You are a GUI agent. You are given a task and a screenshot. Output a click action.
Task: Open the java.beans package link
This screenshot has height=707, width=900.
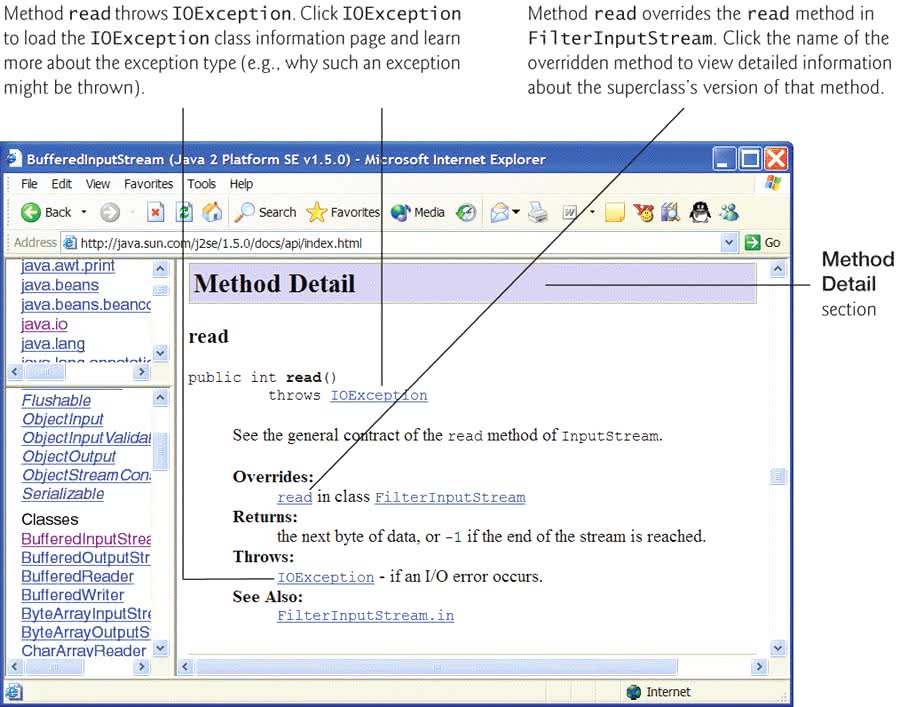(x=60, y=285)
